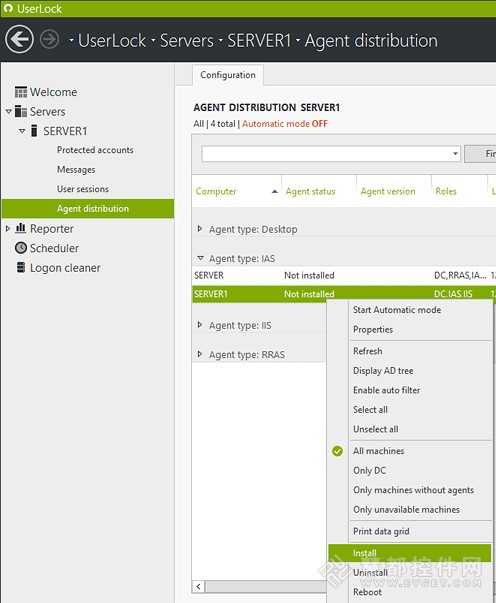Click the Reporter bar chart icon
The image size is (496, 603).
point(21,228)
